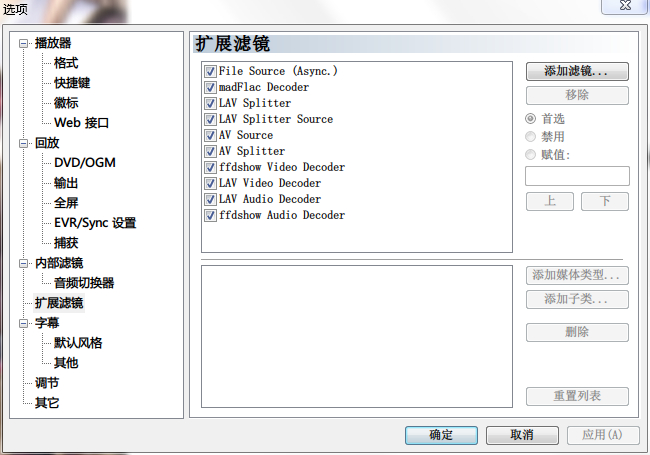Click the 赋值 value input field

pos(577,176)
